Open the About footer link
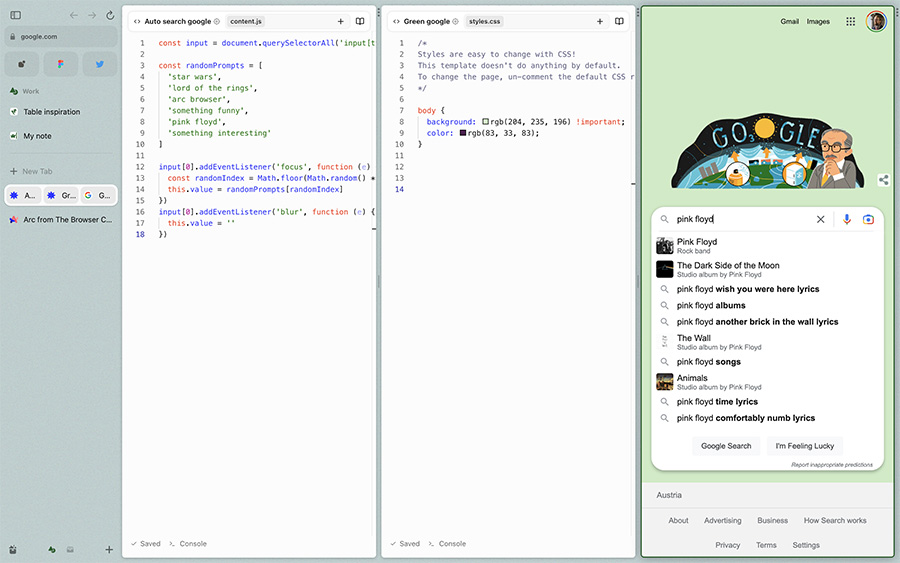The height and width of the screenshot is (563, 900). click(x=678, y=521)
